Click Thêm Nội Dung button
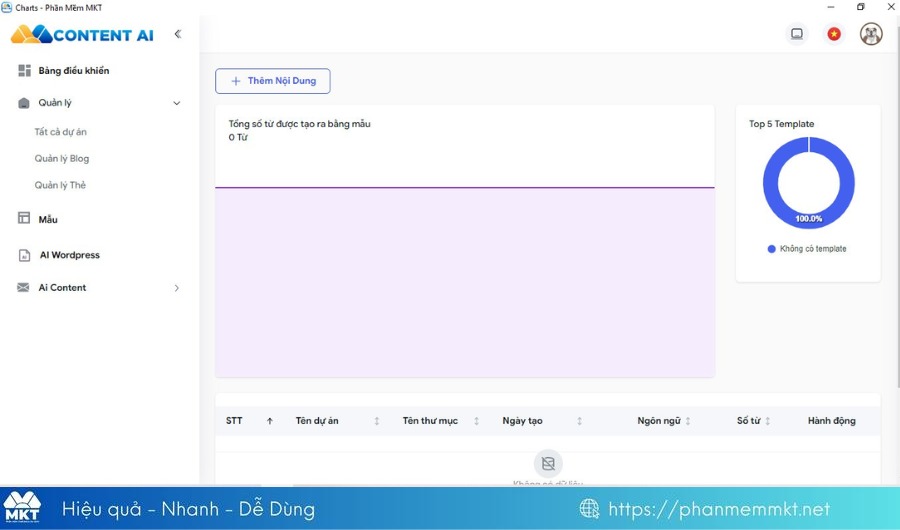 coord(273,81)
